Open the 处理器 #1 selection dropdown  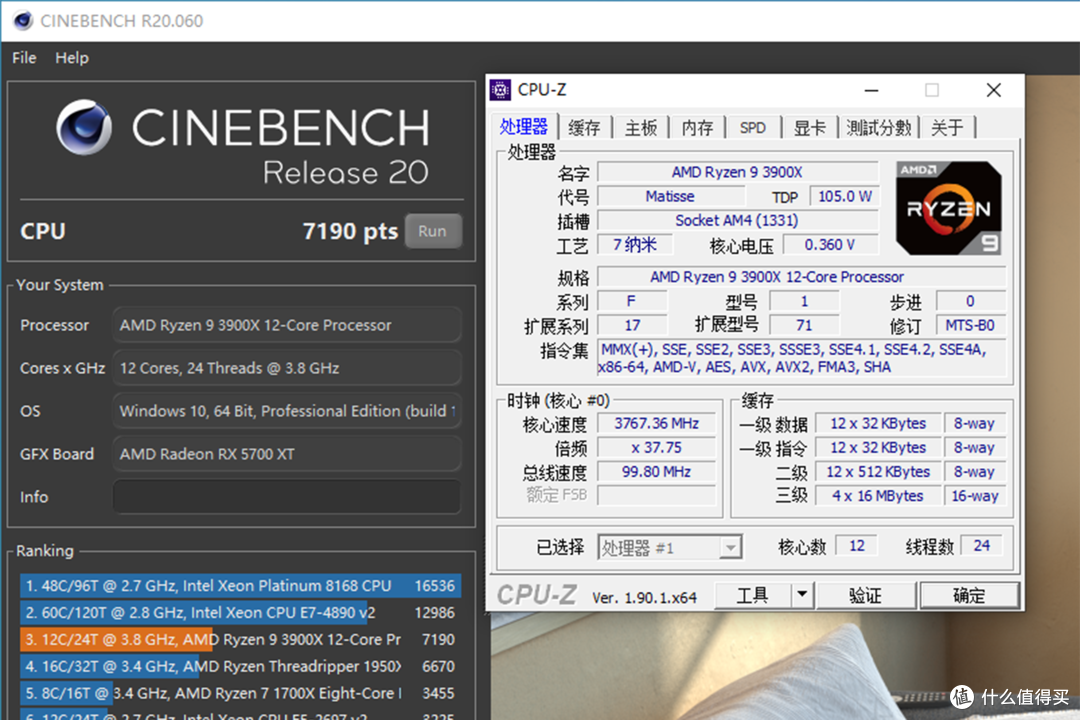(669, 548)
